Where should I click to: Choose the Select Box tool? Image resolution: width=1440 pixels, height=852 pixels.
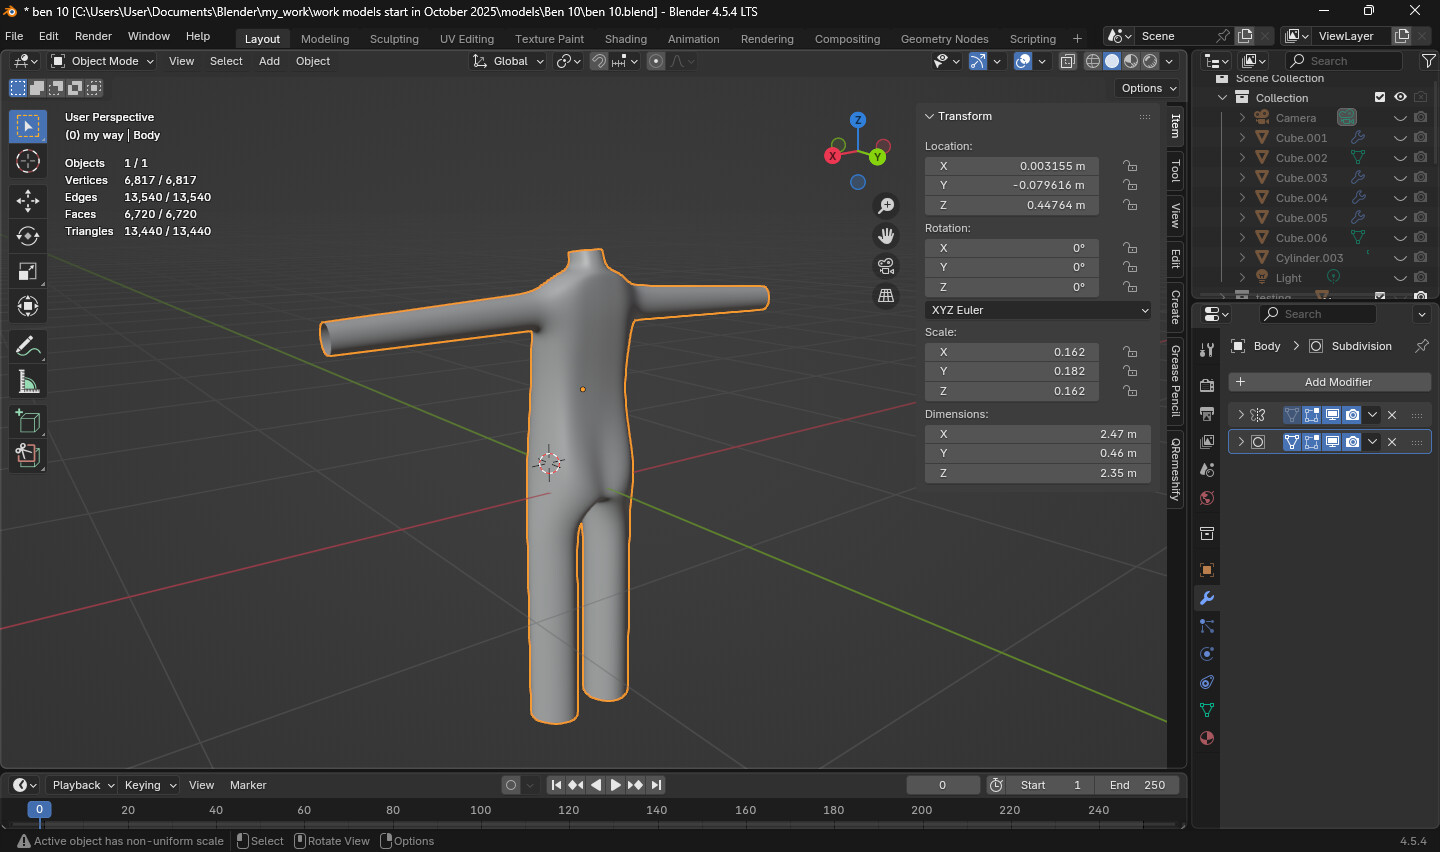(x=28, y=126)
